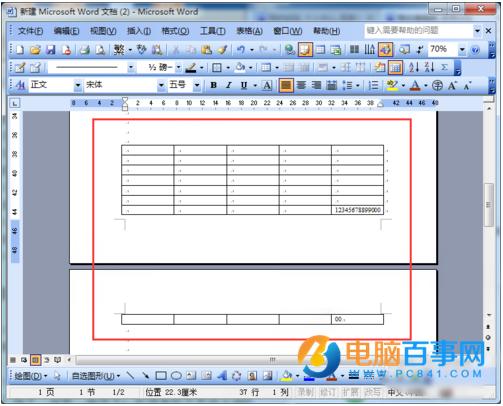503x406 pixels.
Task: Click the help question input box
Action: click(419, 31)
